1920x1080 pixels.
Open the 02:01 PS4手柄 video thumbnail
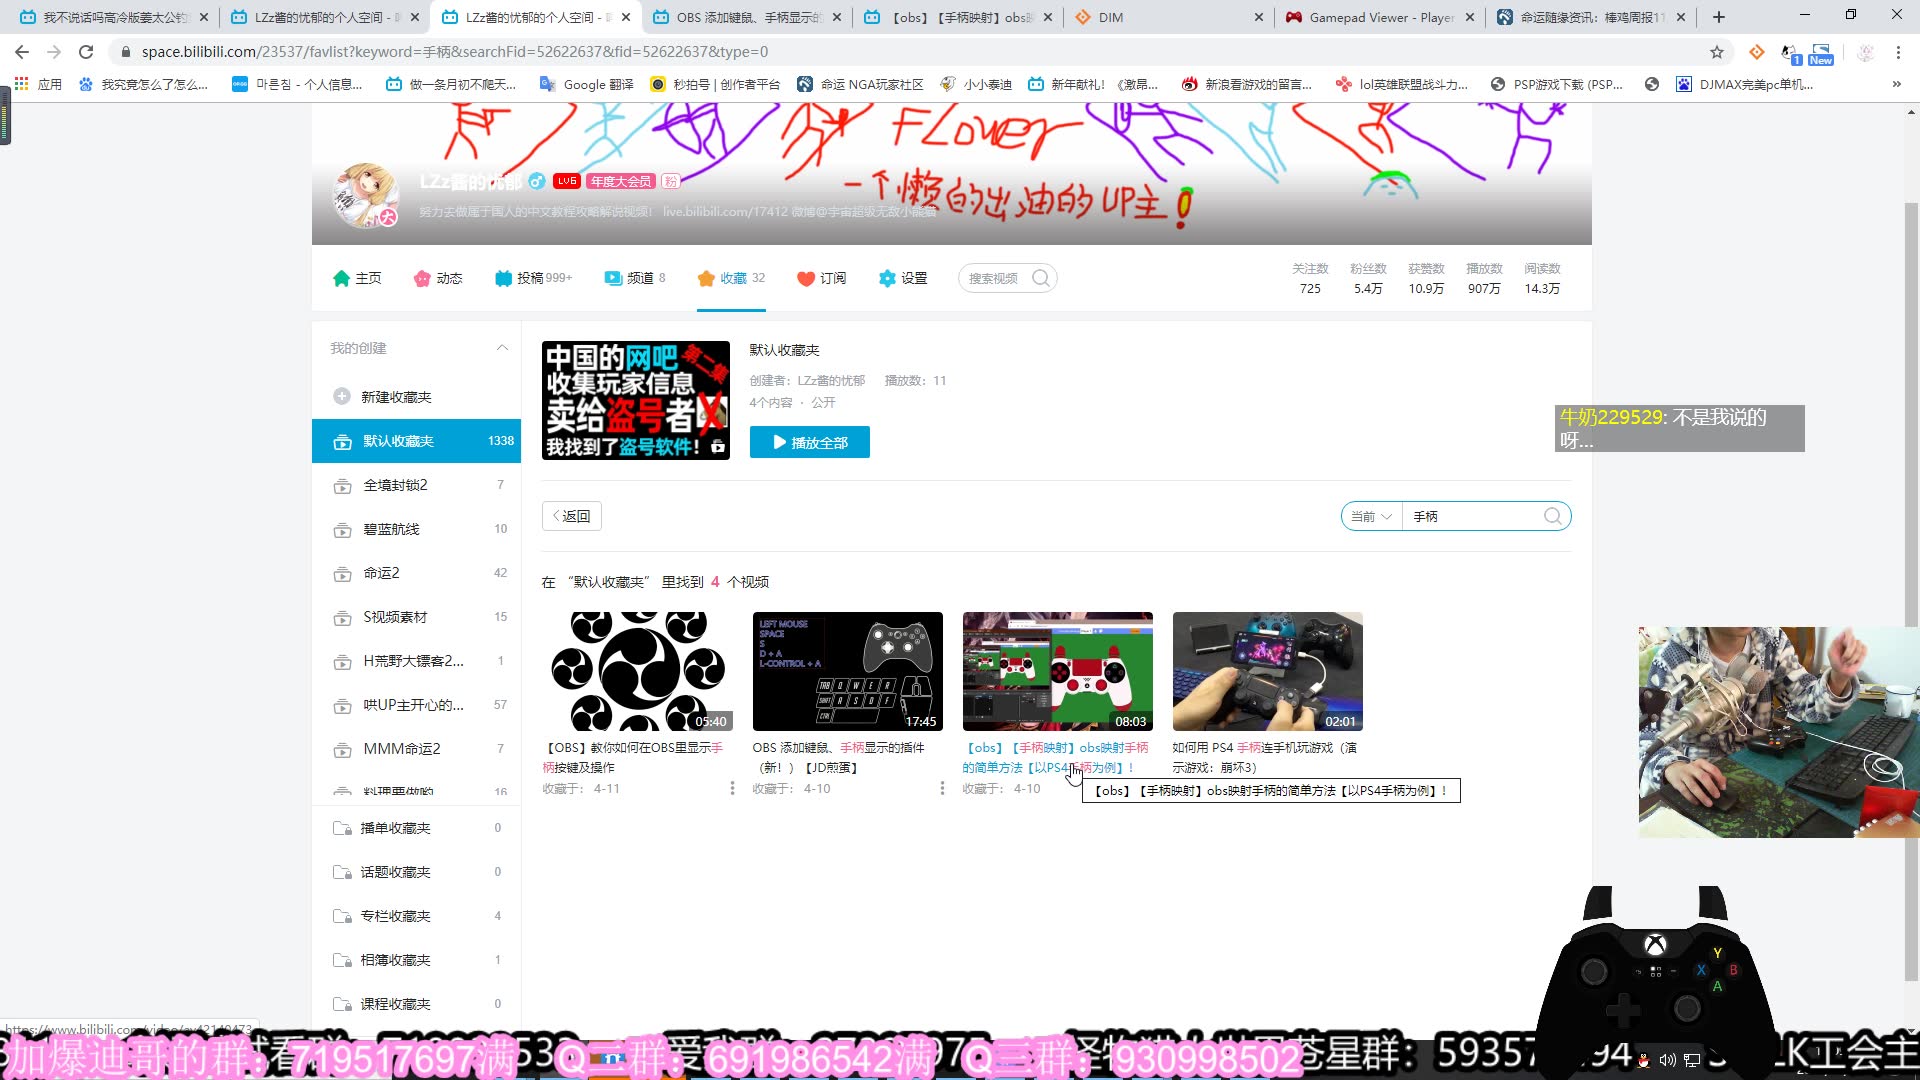[1268, 672]
